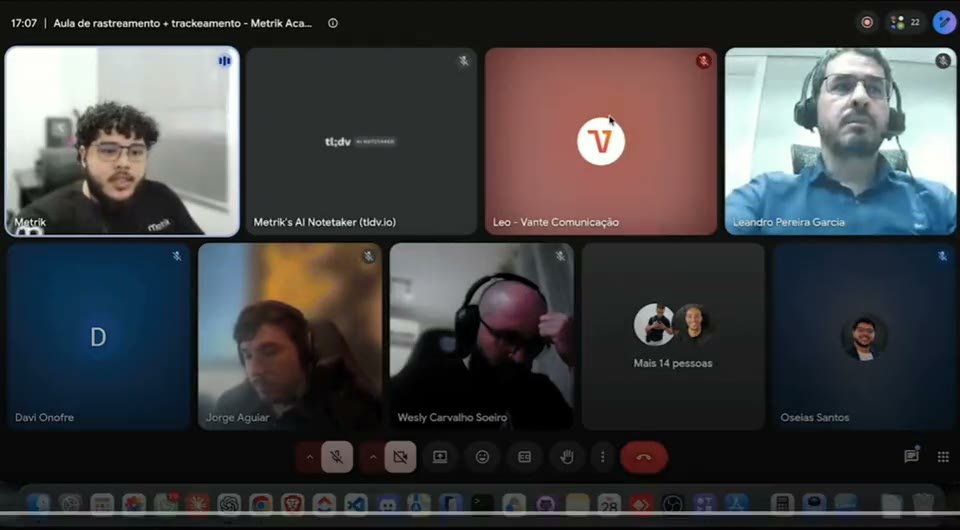Open Chrome from the dock
Screen dimensions: 960x530
coord(261,504)
